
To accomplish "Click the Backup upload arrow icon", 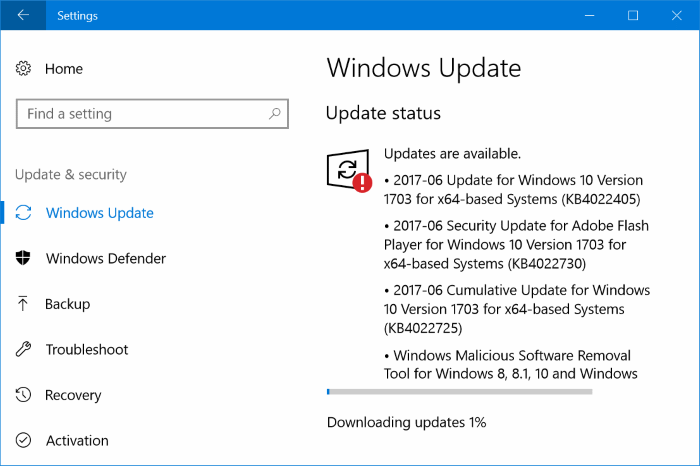I will (24, 304).
